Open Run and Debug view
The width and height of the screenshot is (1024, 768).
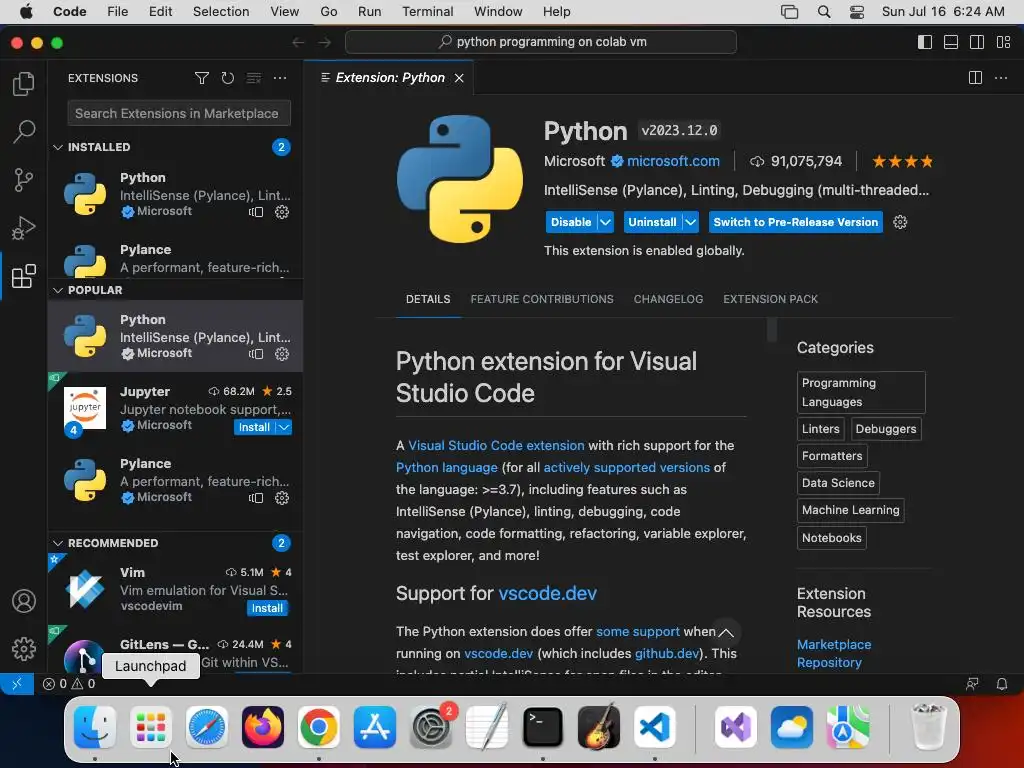[24, 228]
